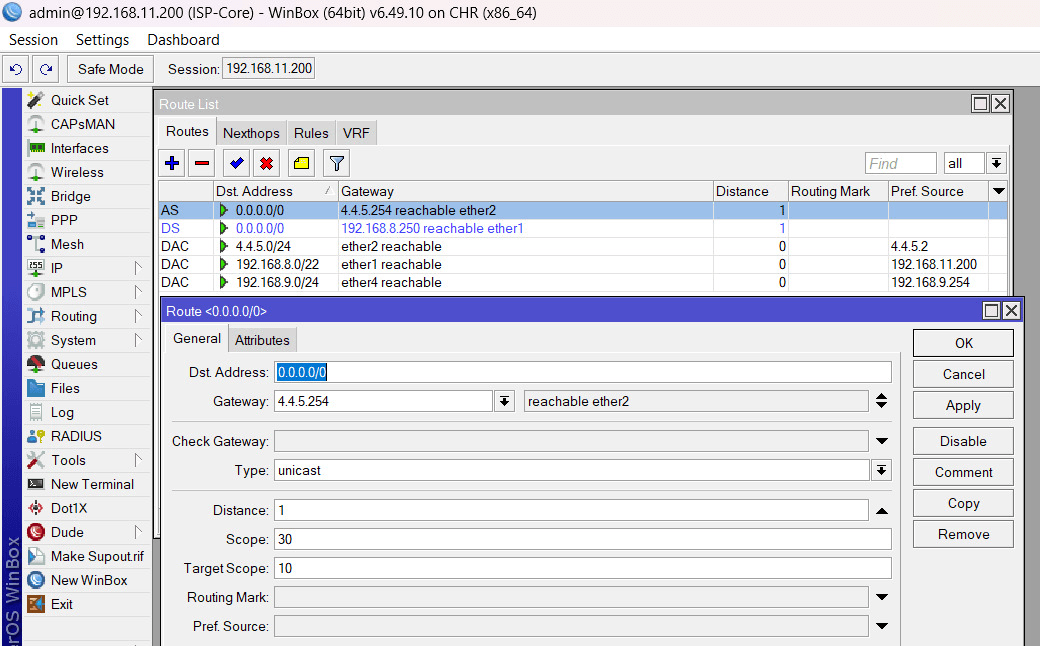This screenshot has height=646, width=1040.
Task: Click OK in route dialog
Action: [963, 343]
